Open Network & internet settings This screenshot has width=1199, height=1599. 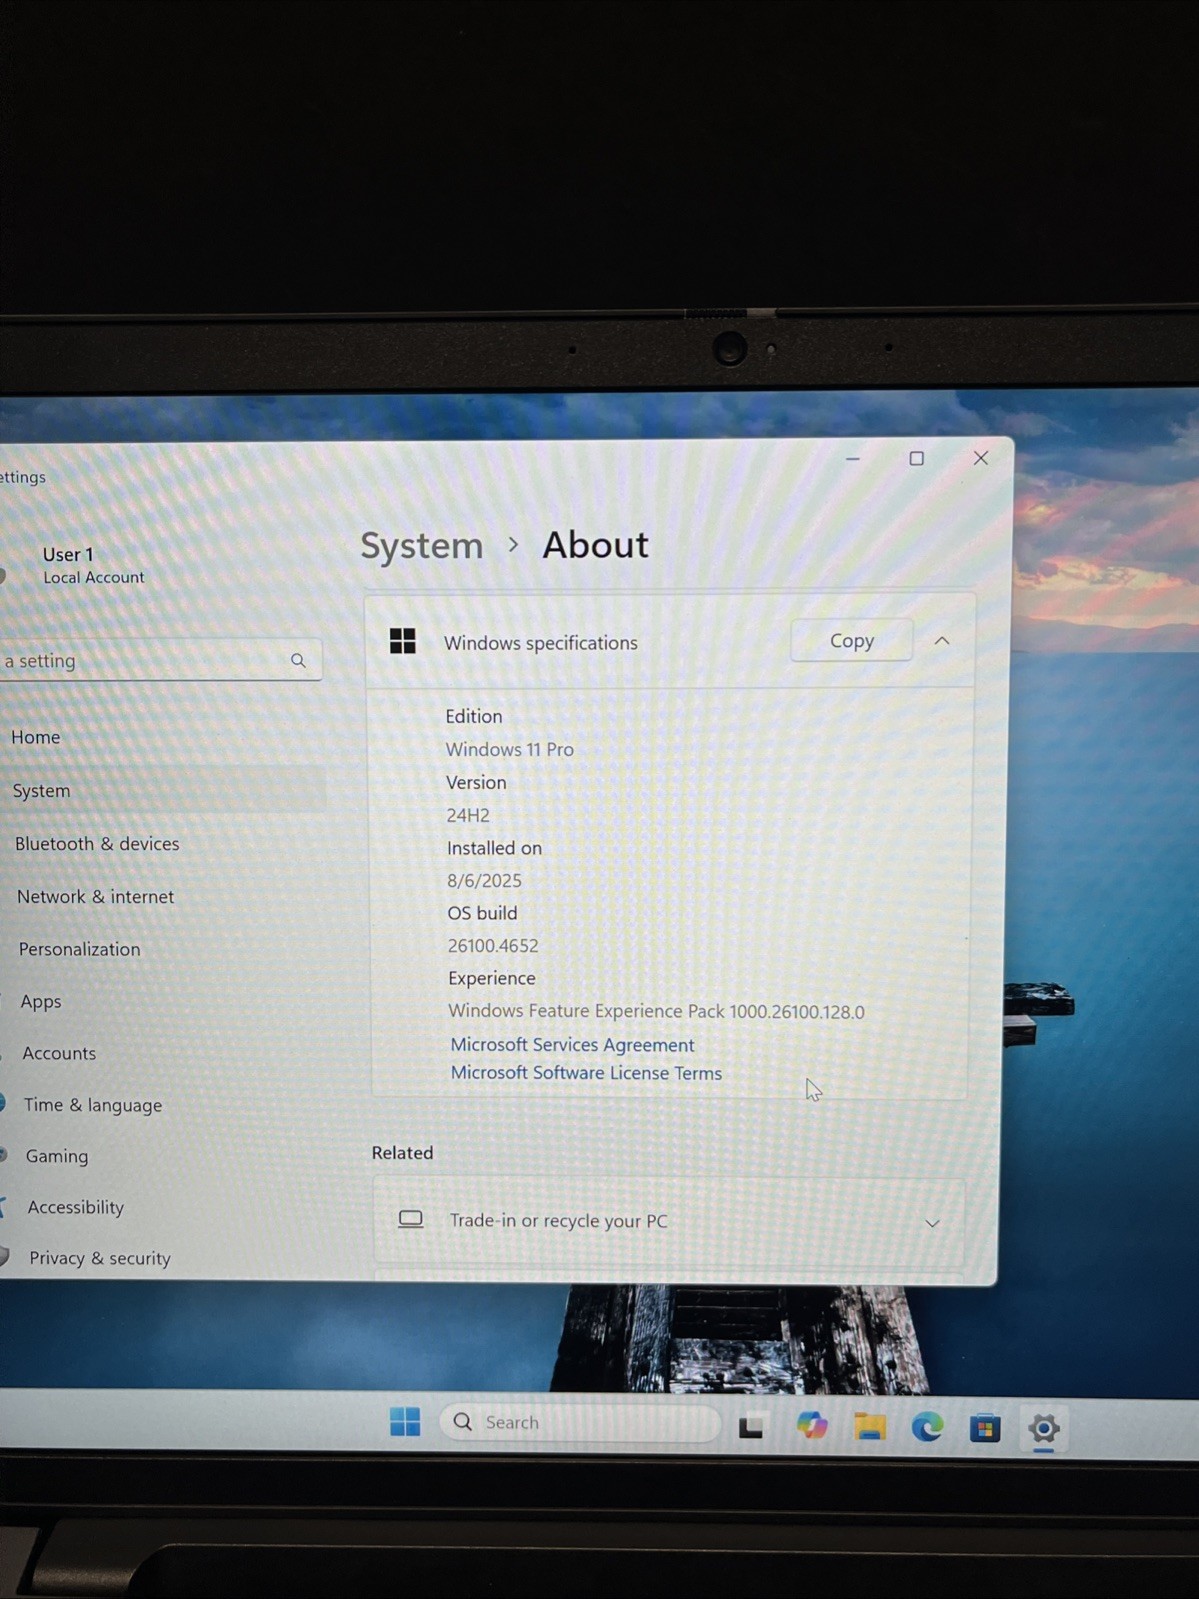coord(95,896)
